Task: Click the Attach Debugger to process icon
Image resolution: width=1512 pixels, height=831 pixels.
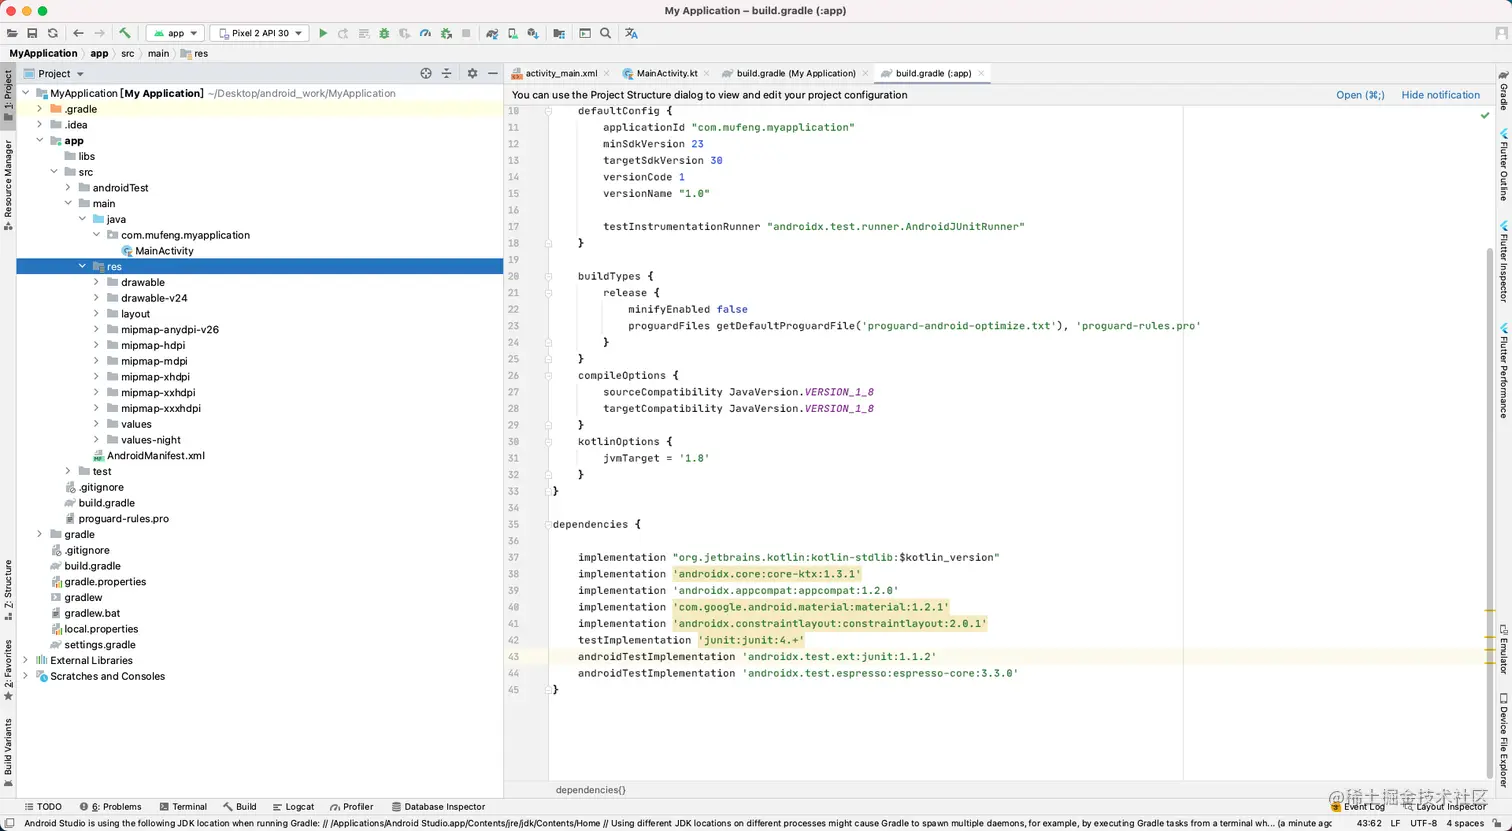Action: point(446,33)
